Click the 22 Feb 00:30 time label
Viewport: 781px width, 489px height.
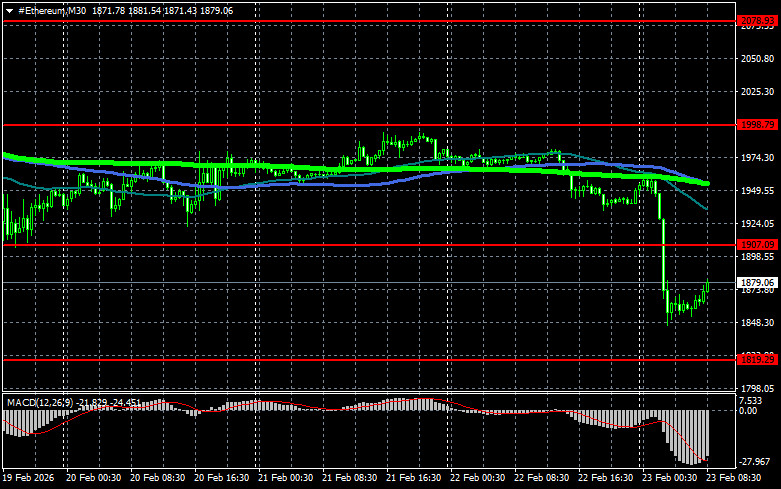click(476, 479)
